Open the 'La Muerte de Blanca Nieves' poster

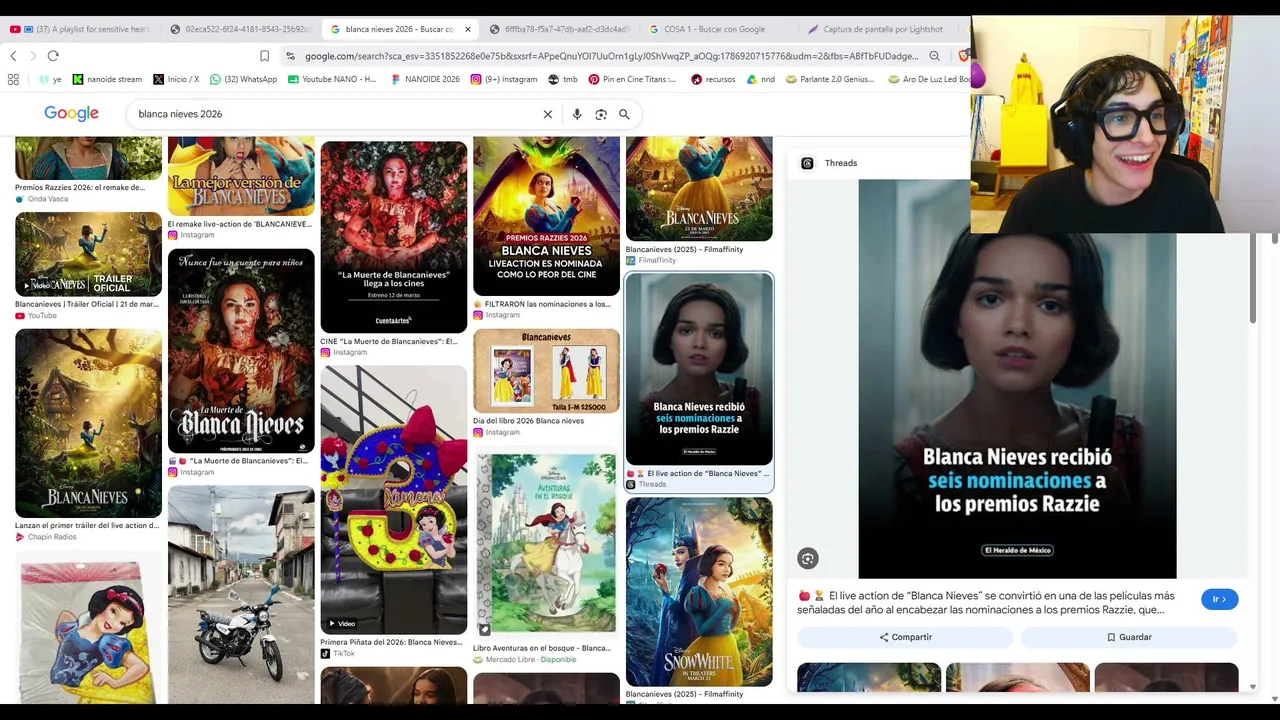(x=241, y=351)
